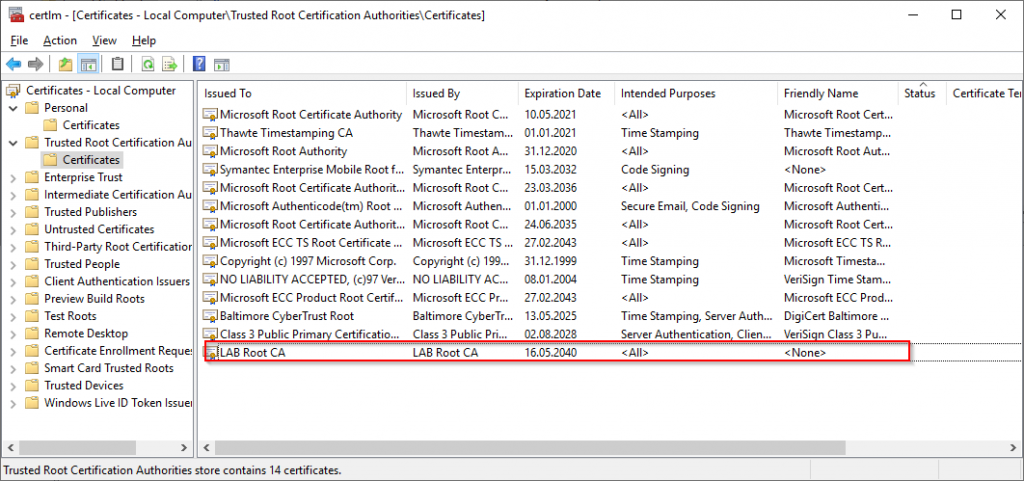Click certificate icon of LAB Root CA
This screenshot has height=481, width=1024.
point(212,353)
